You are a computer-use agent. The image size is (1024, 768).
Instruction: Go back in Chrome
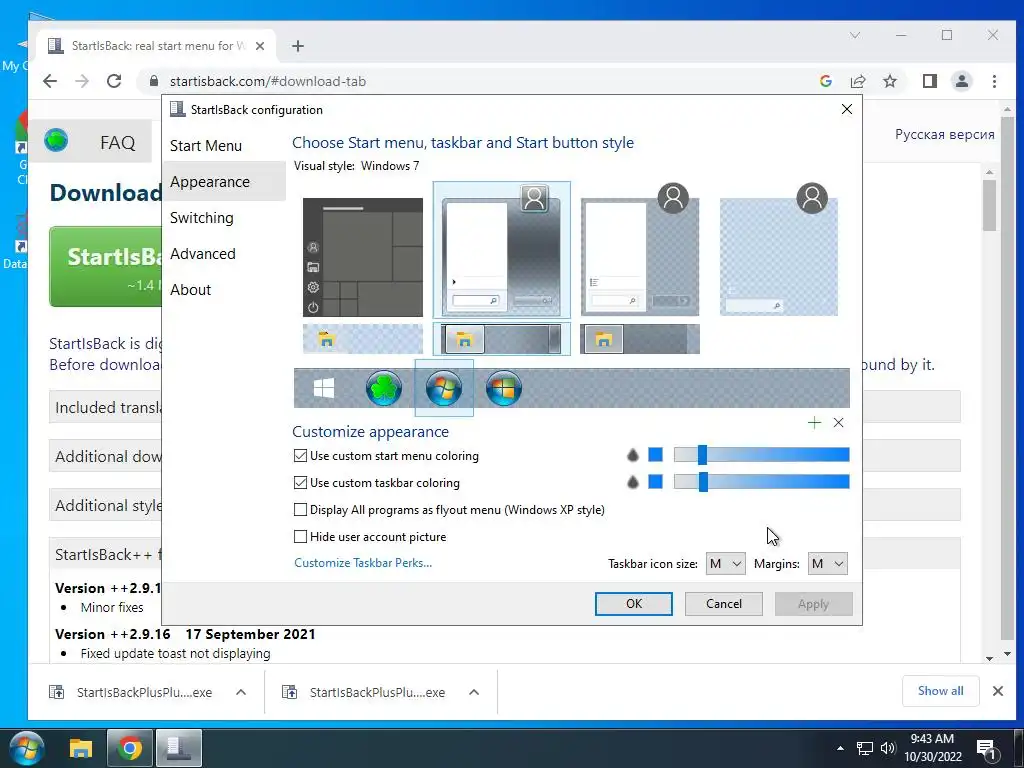tap(50, 81)
